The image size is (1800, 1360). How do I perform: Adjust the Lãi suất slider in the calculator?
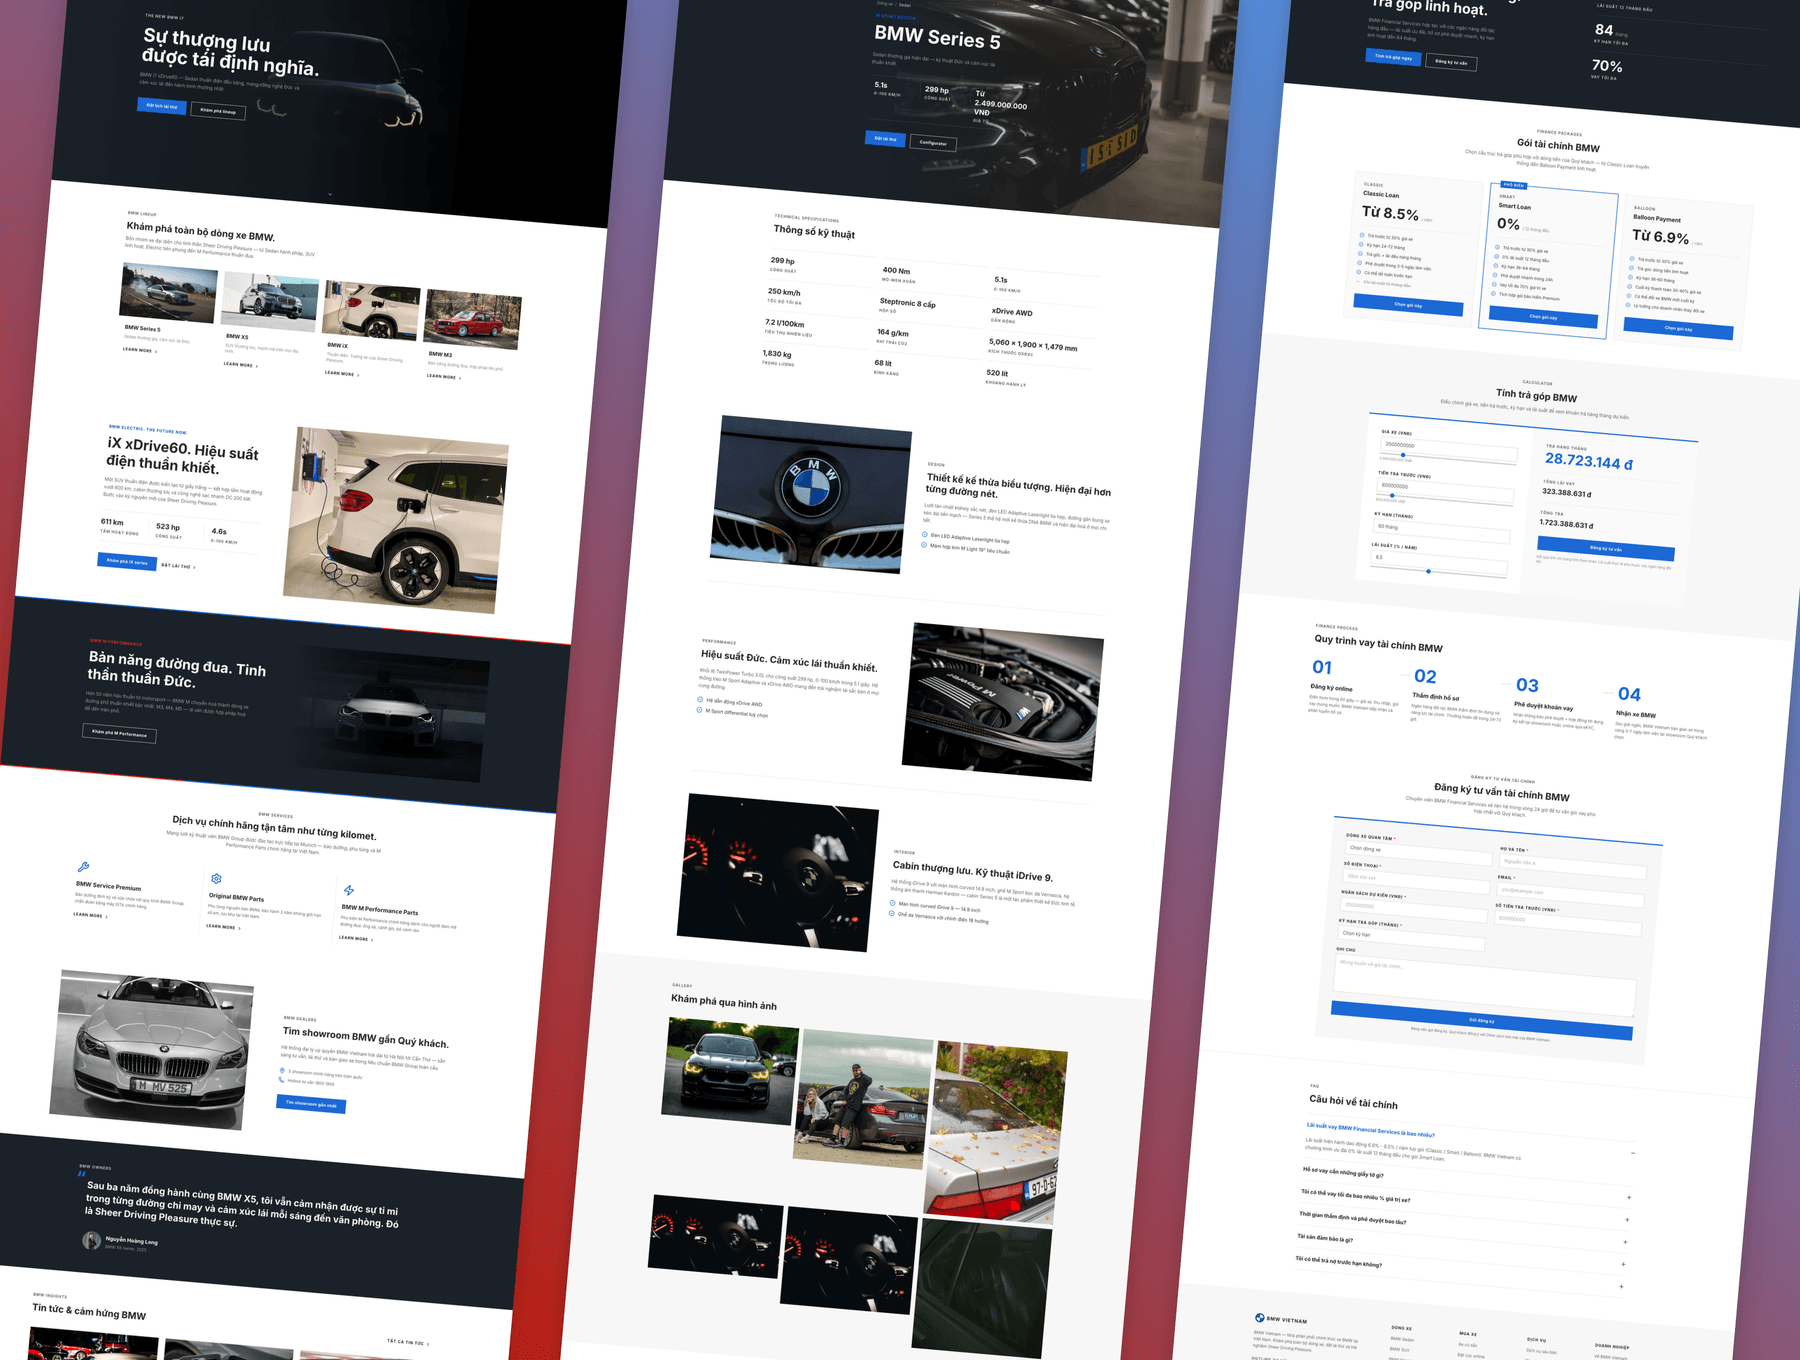click(1428, 571)
